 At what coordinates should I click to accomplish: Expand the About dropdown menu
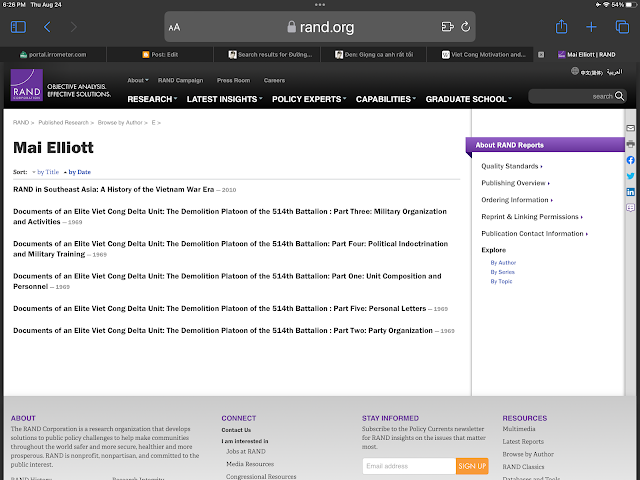[x=138, y=80]
